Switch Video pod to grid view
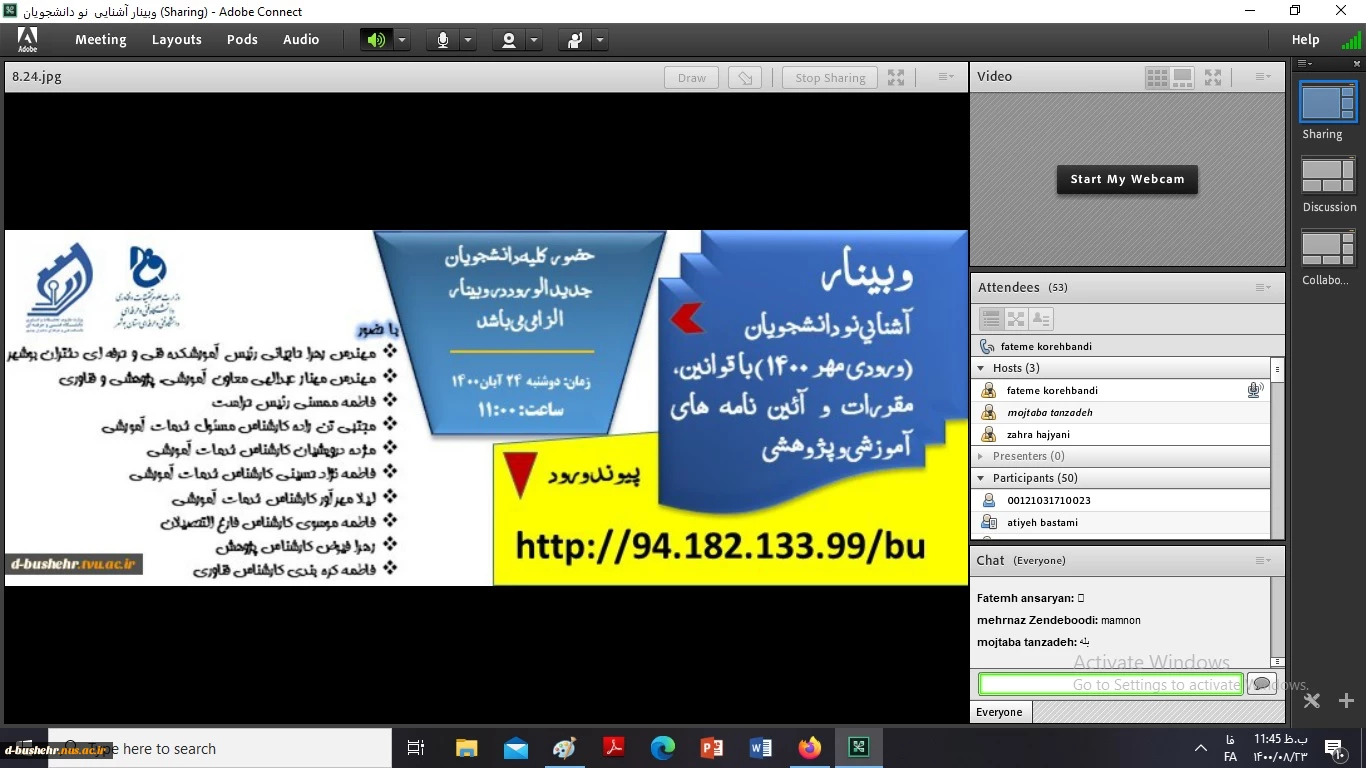1366x768 pixels. (x=1157, y=76)
